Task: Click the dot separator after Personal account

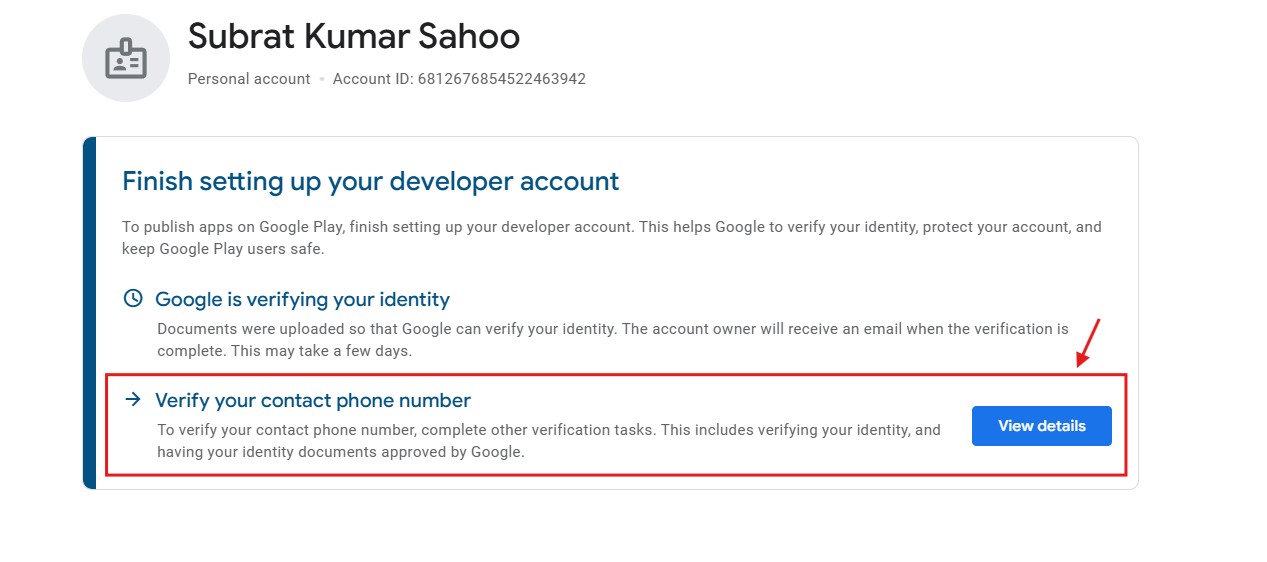Action: [x=322, y=79]
